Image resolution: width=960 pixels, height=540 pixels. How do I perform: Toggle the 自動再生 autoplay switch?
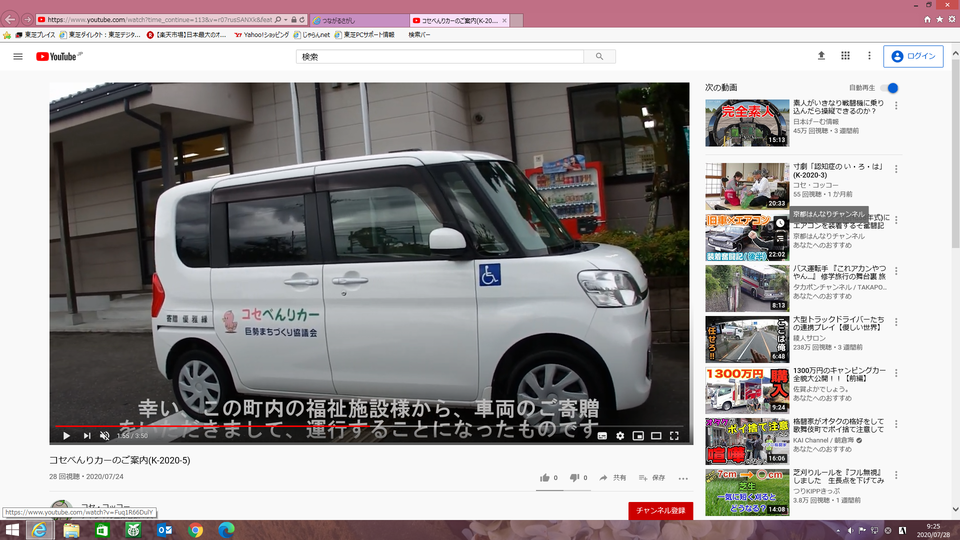(x=890, y=88)
